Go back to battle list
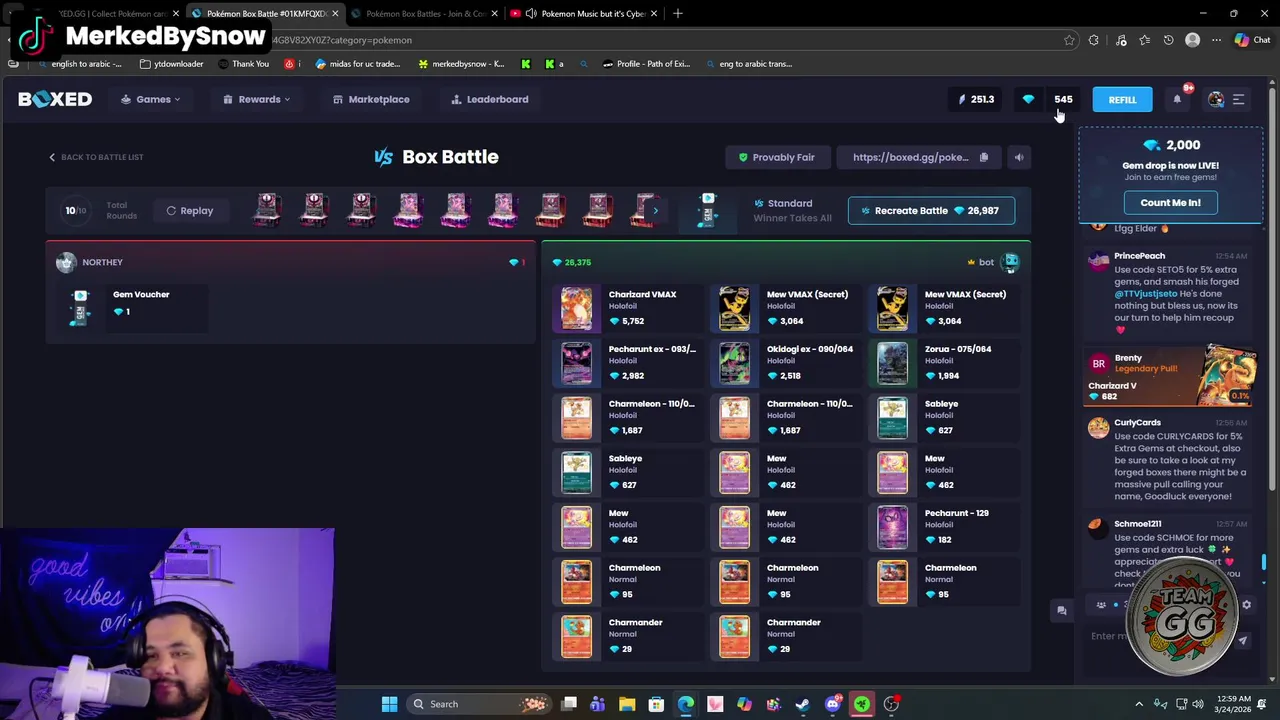 point(96,157)
